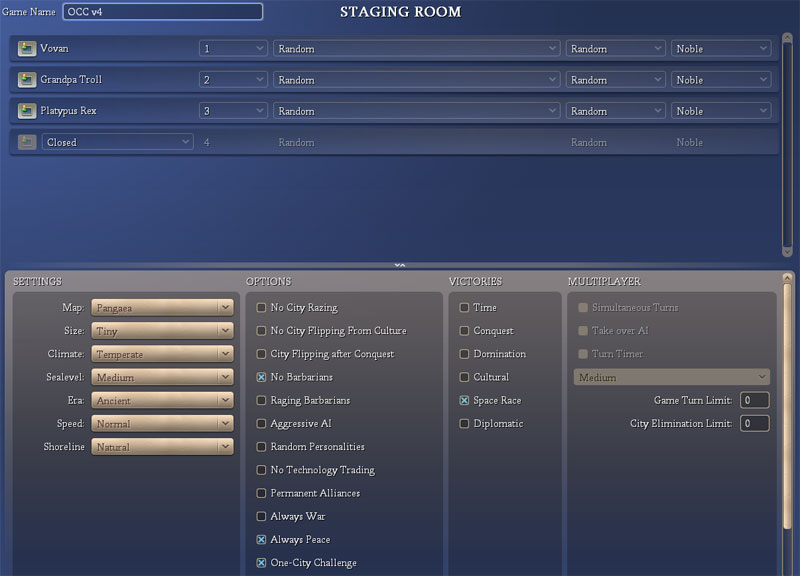
Task: Open the Closed slot status dropdown
Action: coord(117,142)
